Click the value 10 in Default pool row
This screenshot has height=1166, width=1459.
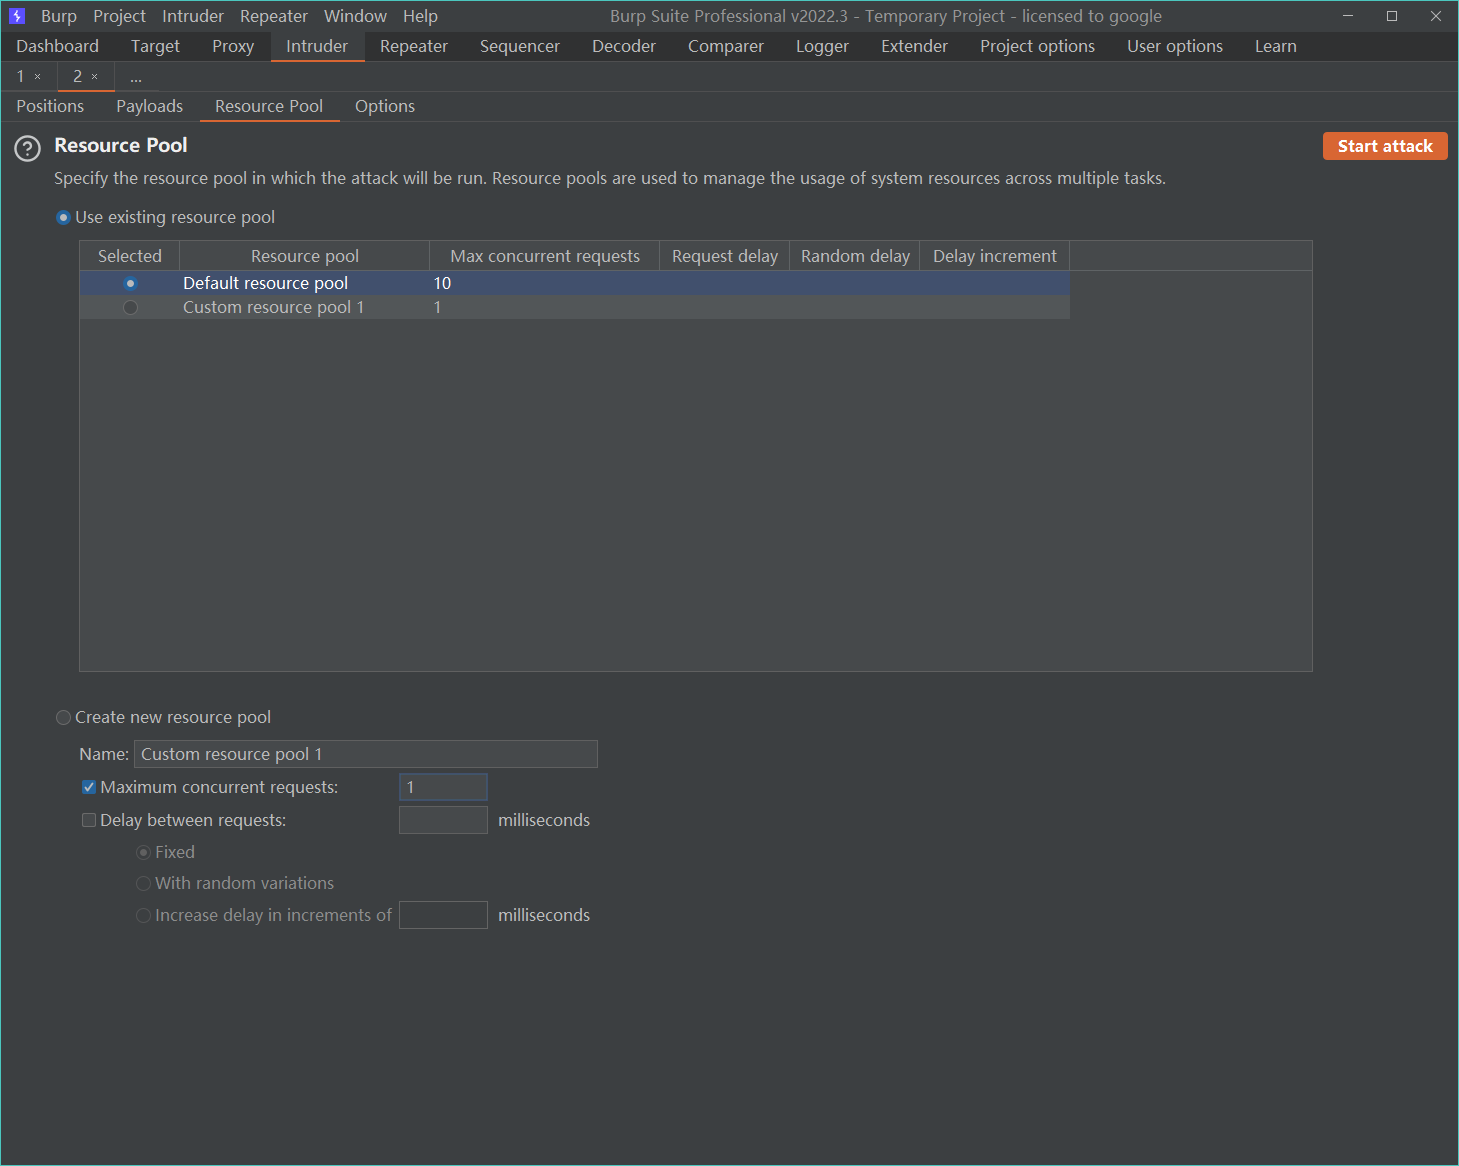pos(442,283)
